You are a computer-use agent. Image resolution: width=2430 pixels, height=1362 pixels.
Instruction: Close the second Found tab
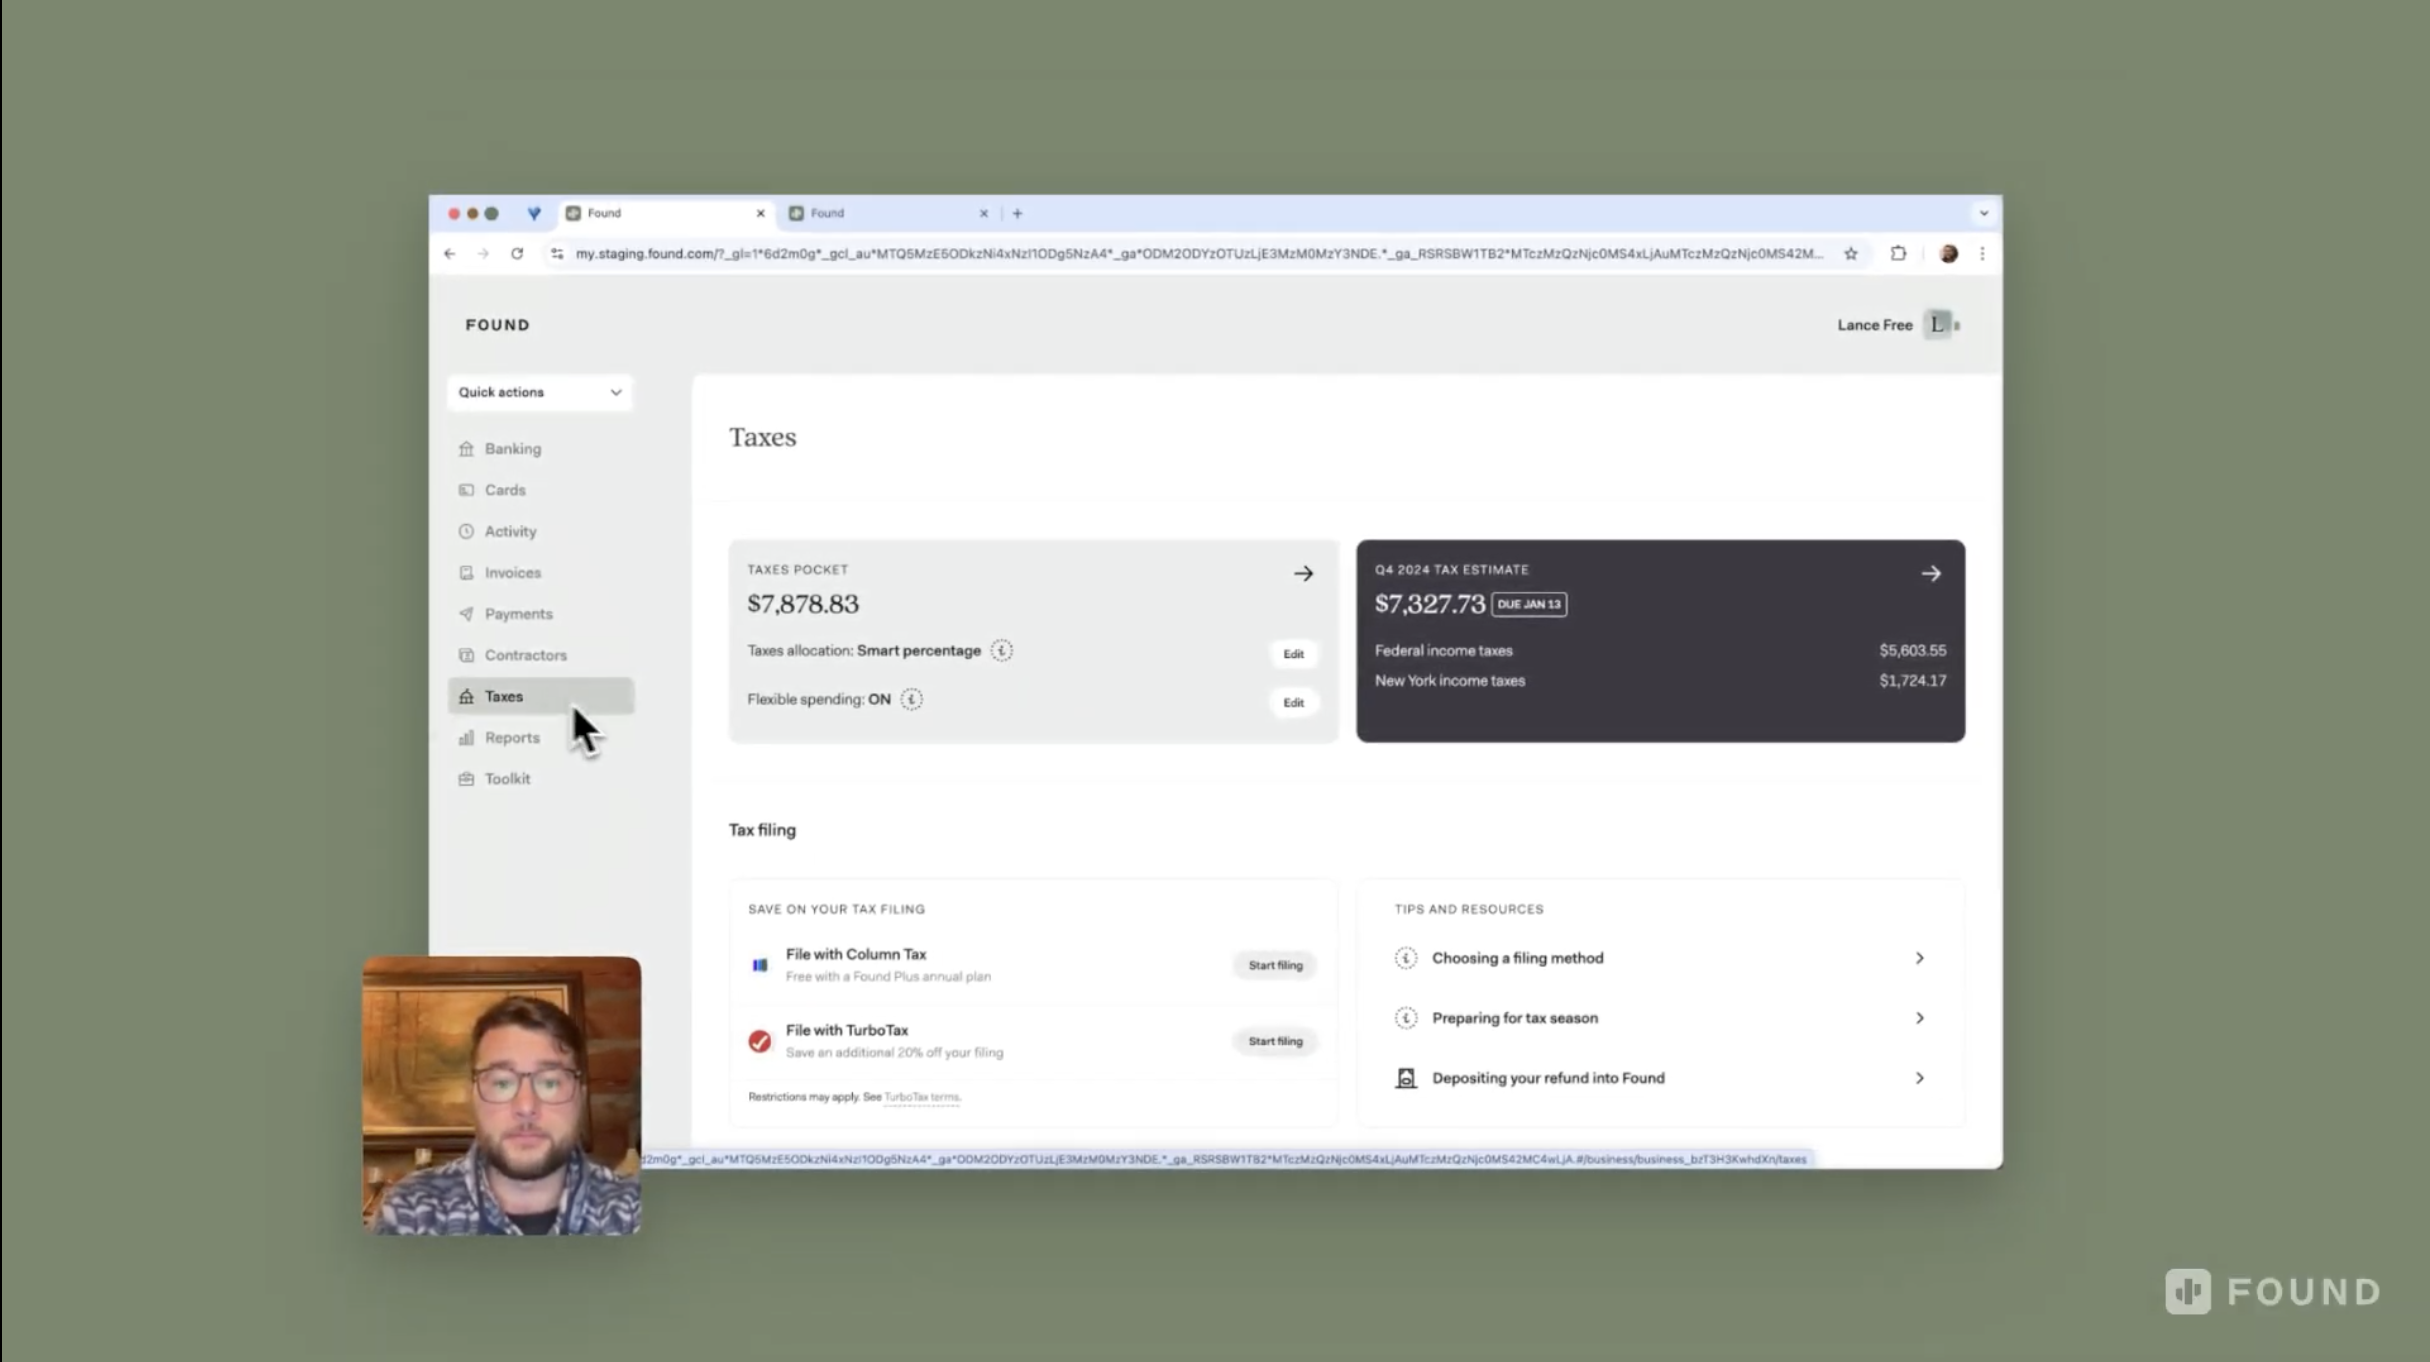(983, 213)
